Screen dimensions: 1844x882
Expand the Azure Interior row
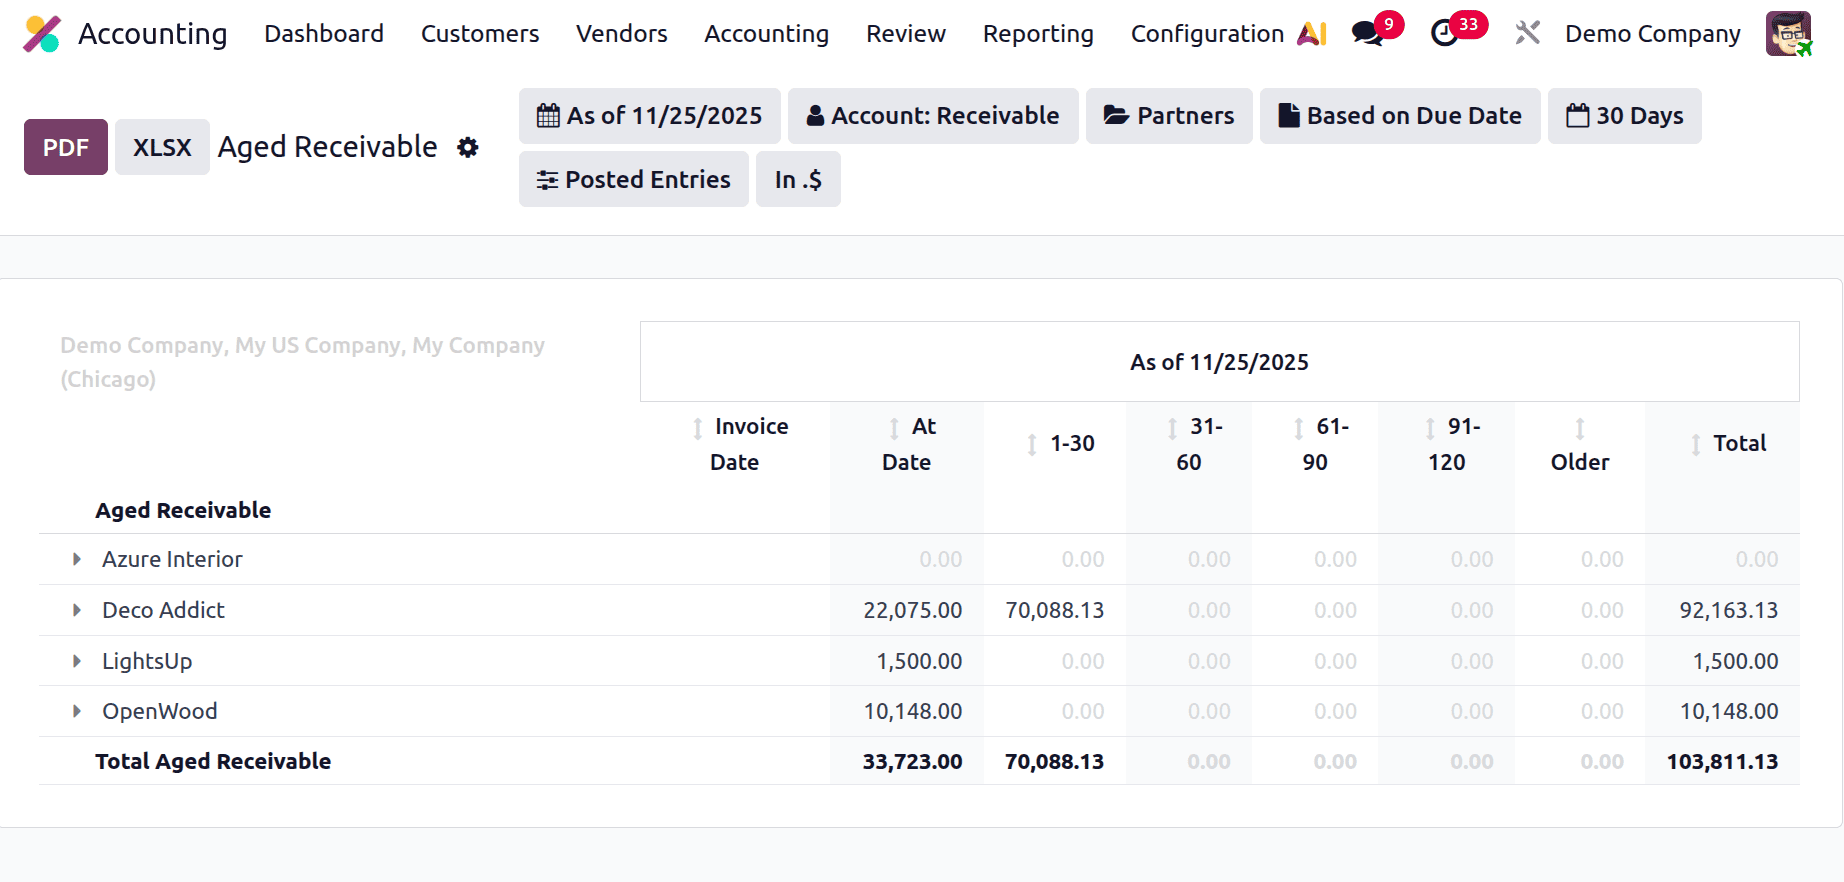click(77, 560)
